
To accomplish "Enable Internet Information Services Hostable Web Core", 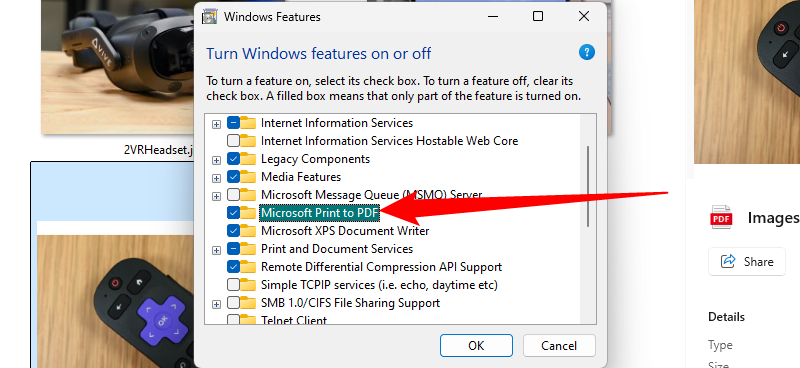I will (x=233, y=141).
